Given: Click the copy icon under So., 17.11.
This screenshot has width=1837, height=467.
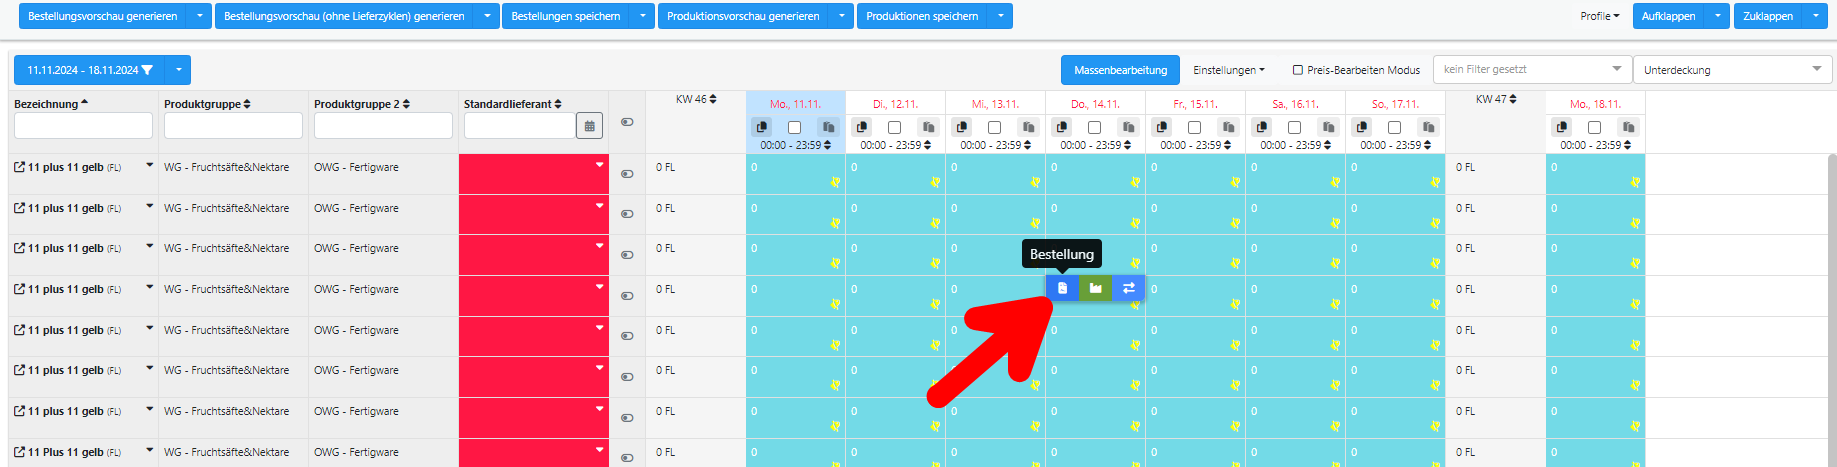Looking at the screenshot, I should 1362,127.
